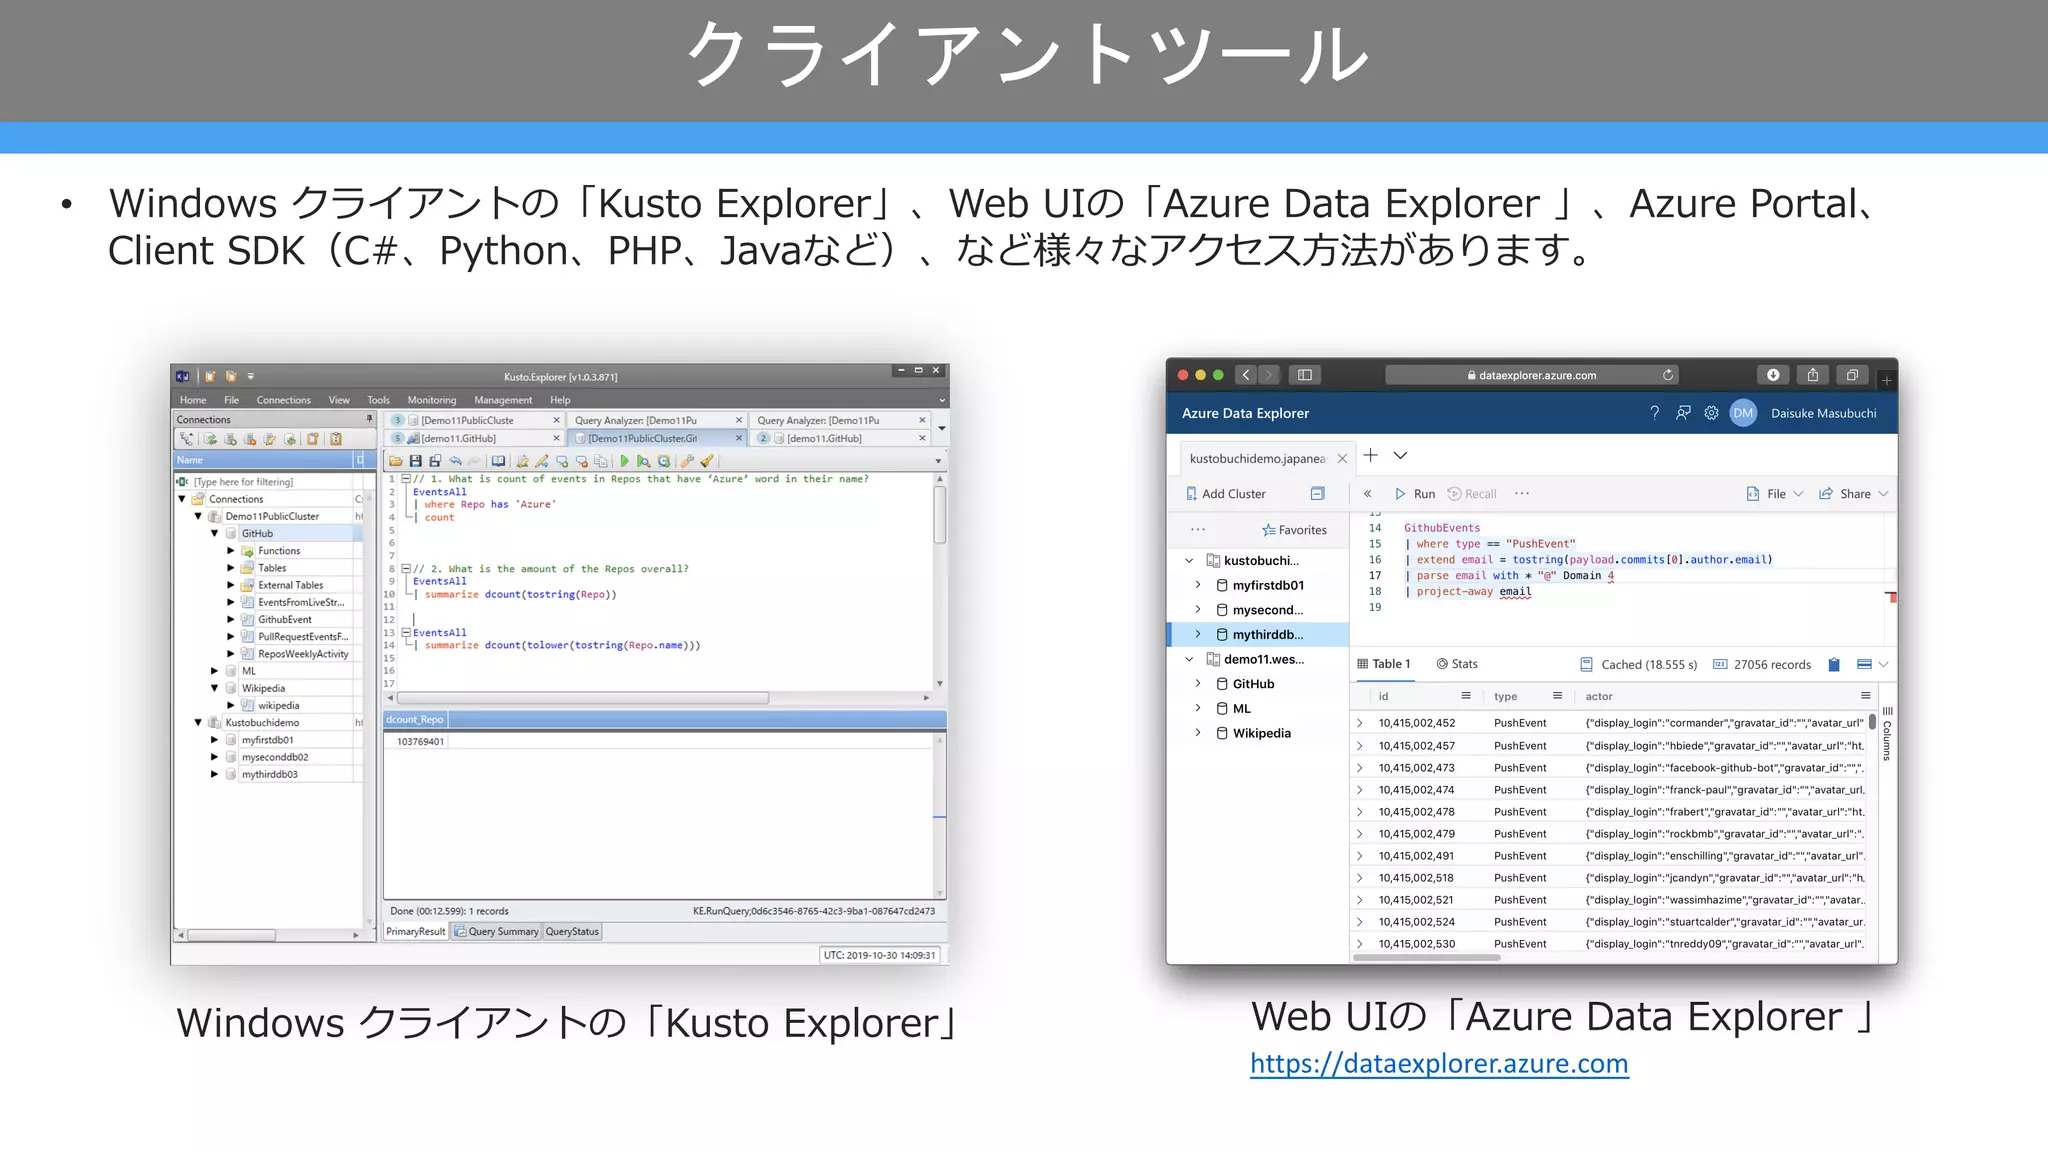Click the Undo arrow in Kusto Explorer toolbar
The height and width of the screenshot is (1152, 2048).
click(x=455, y=461)
